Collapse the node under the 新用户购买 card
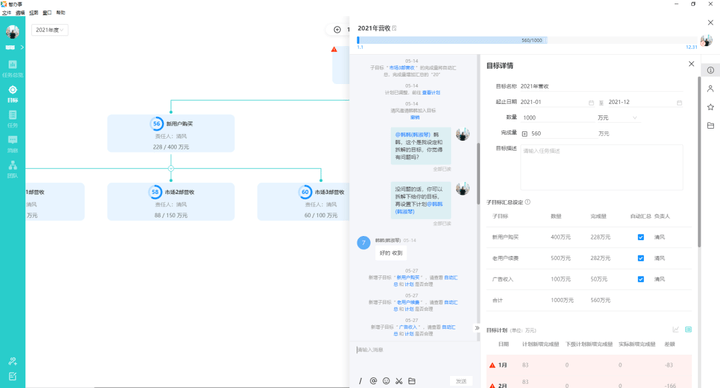Image resolution: width=720 pixels, height=388 pixels. (x=171, y=169)
